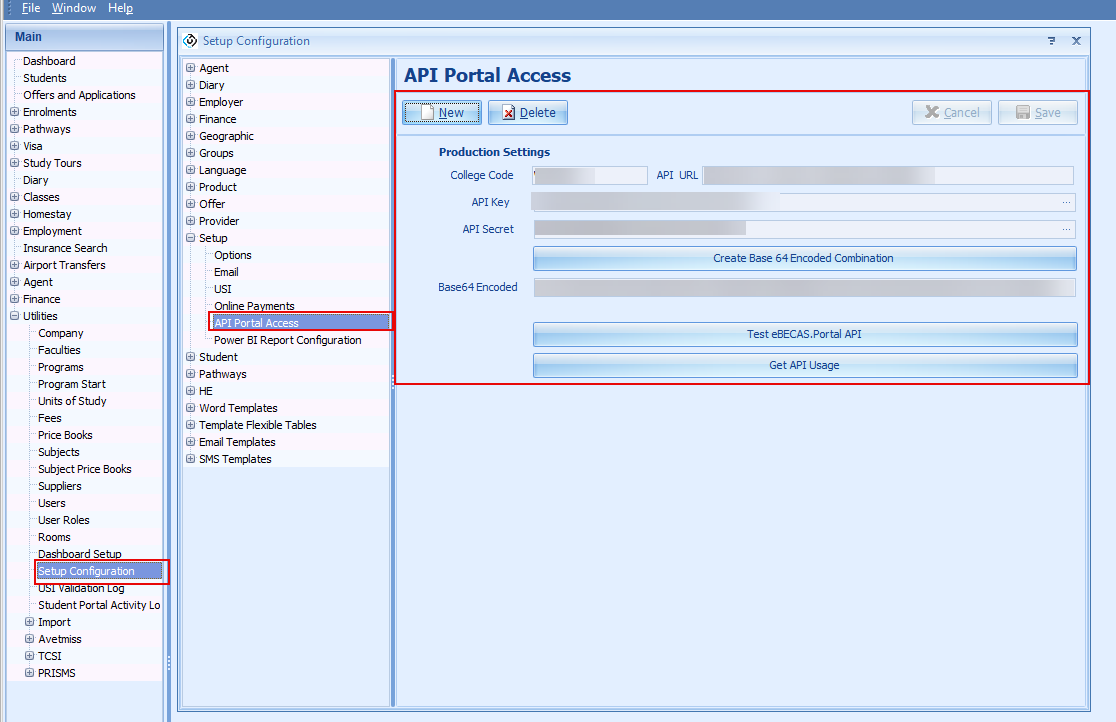Expand the Avetmiss node
Image resolution: width=1116 pixels, height=722 pixels.
(x=29, y=639)
